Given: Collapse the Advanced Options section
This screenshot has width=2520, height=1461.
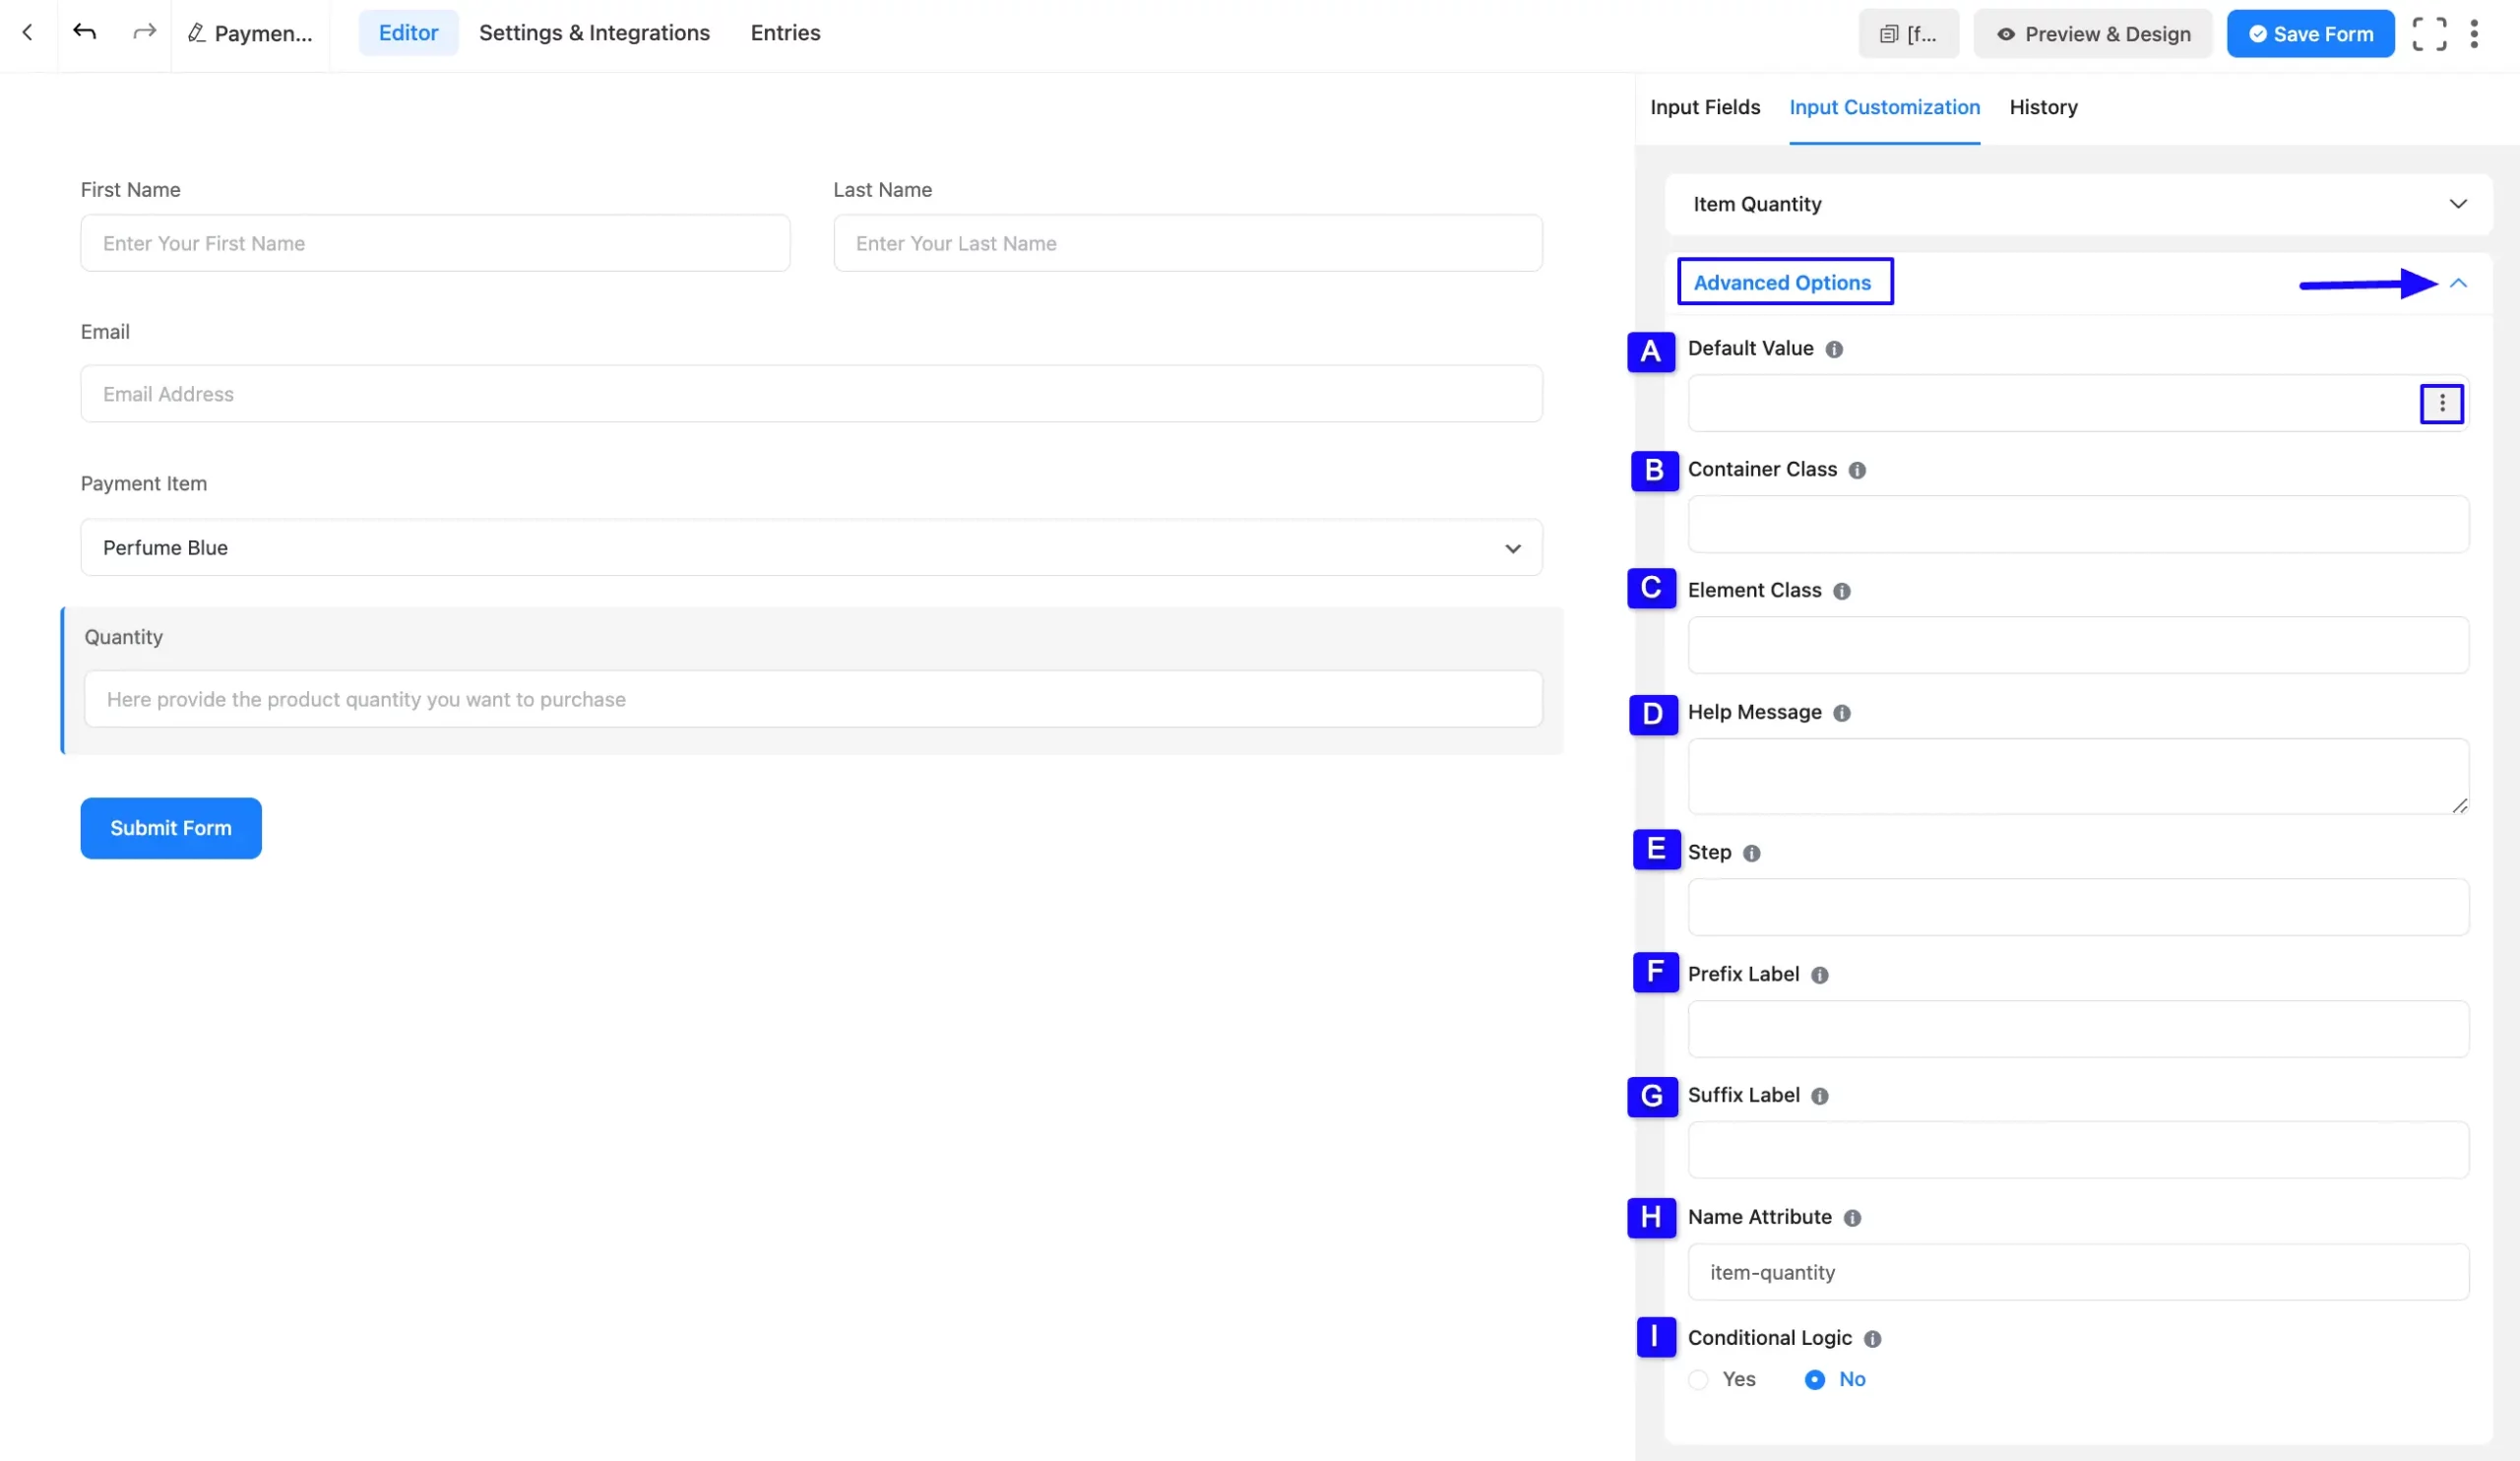Looking at the screenshot, I should tap(2458, 283).
